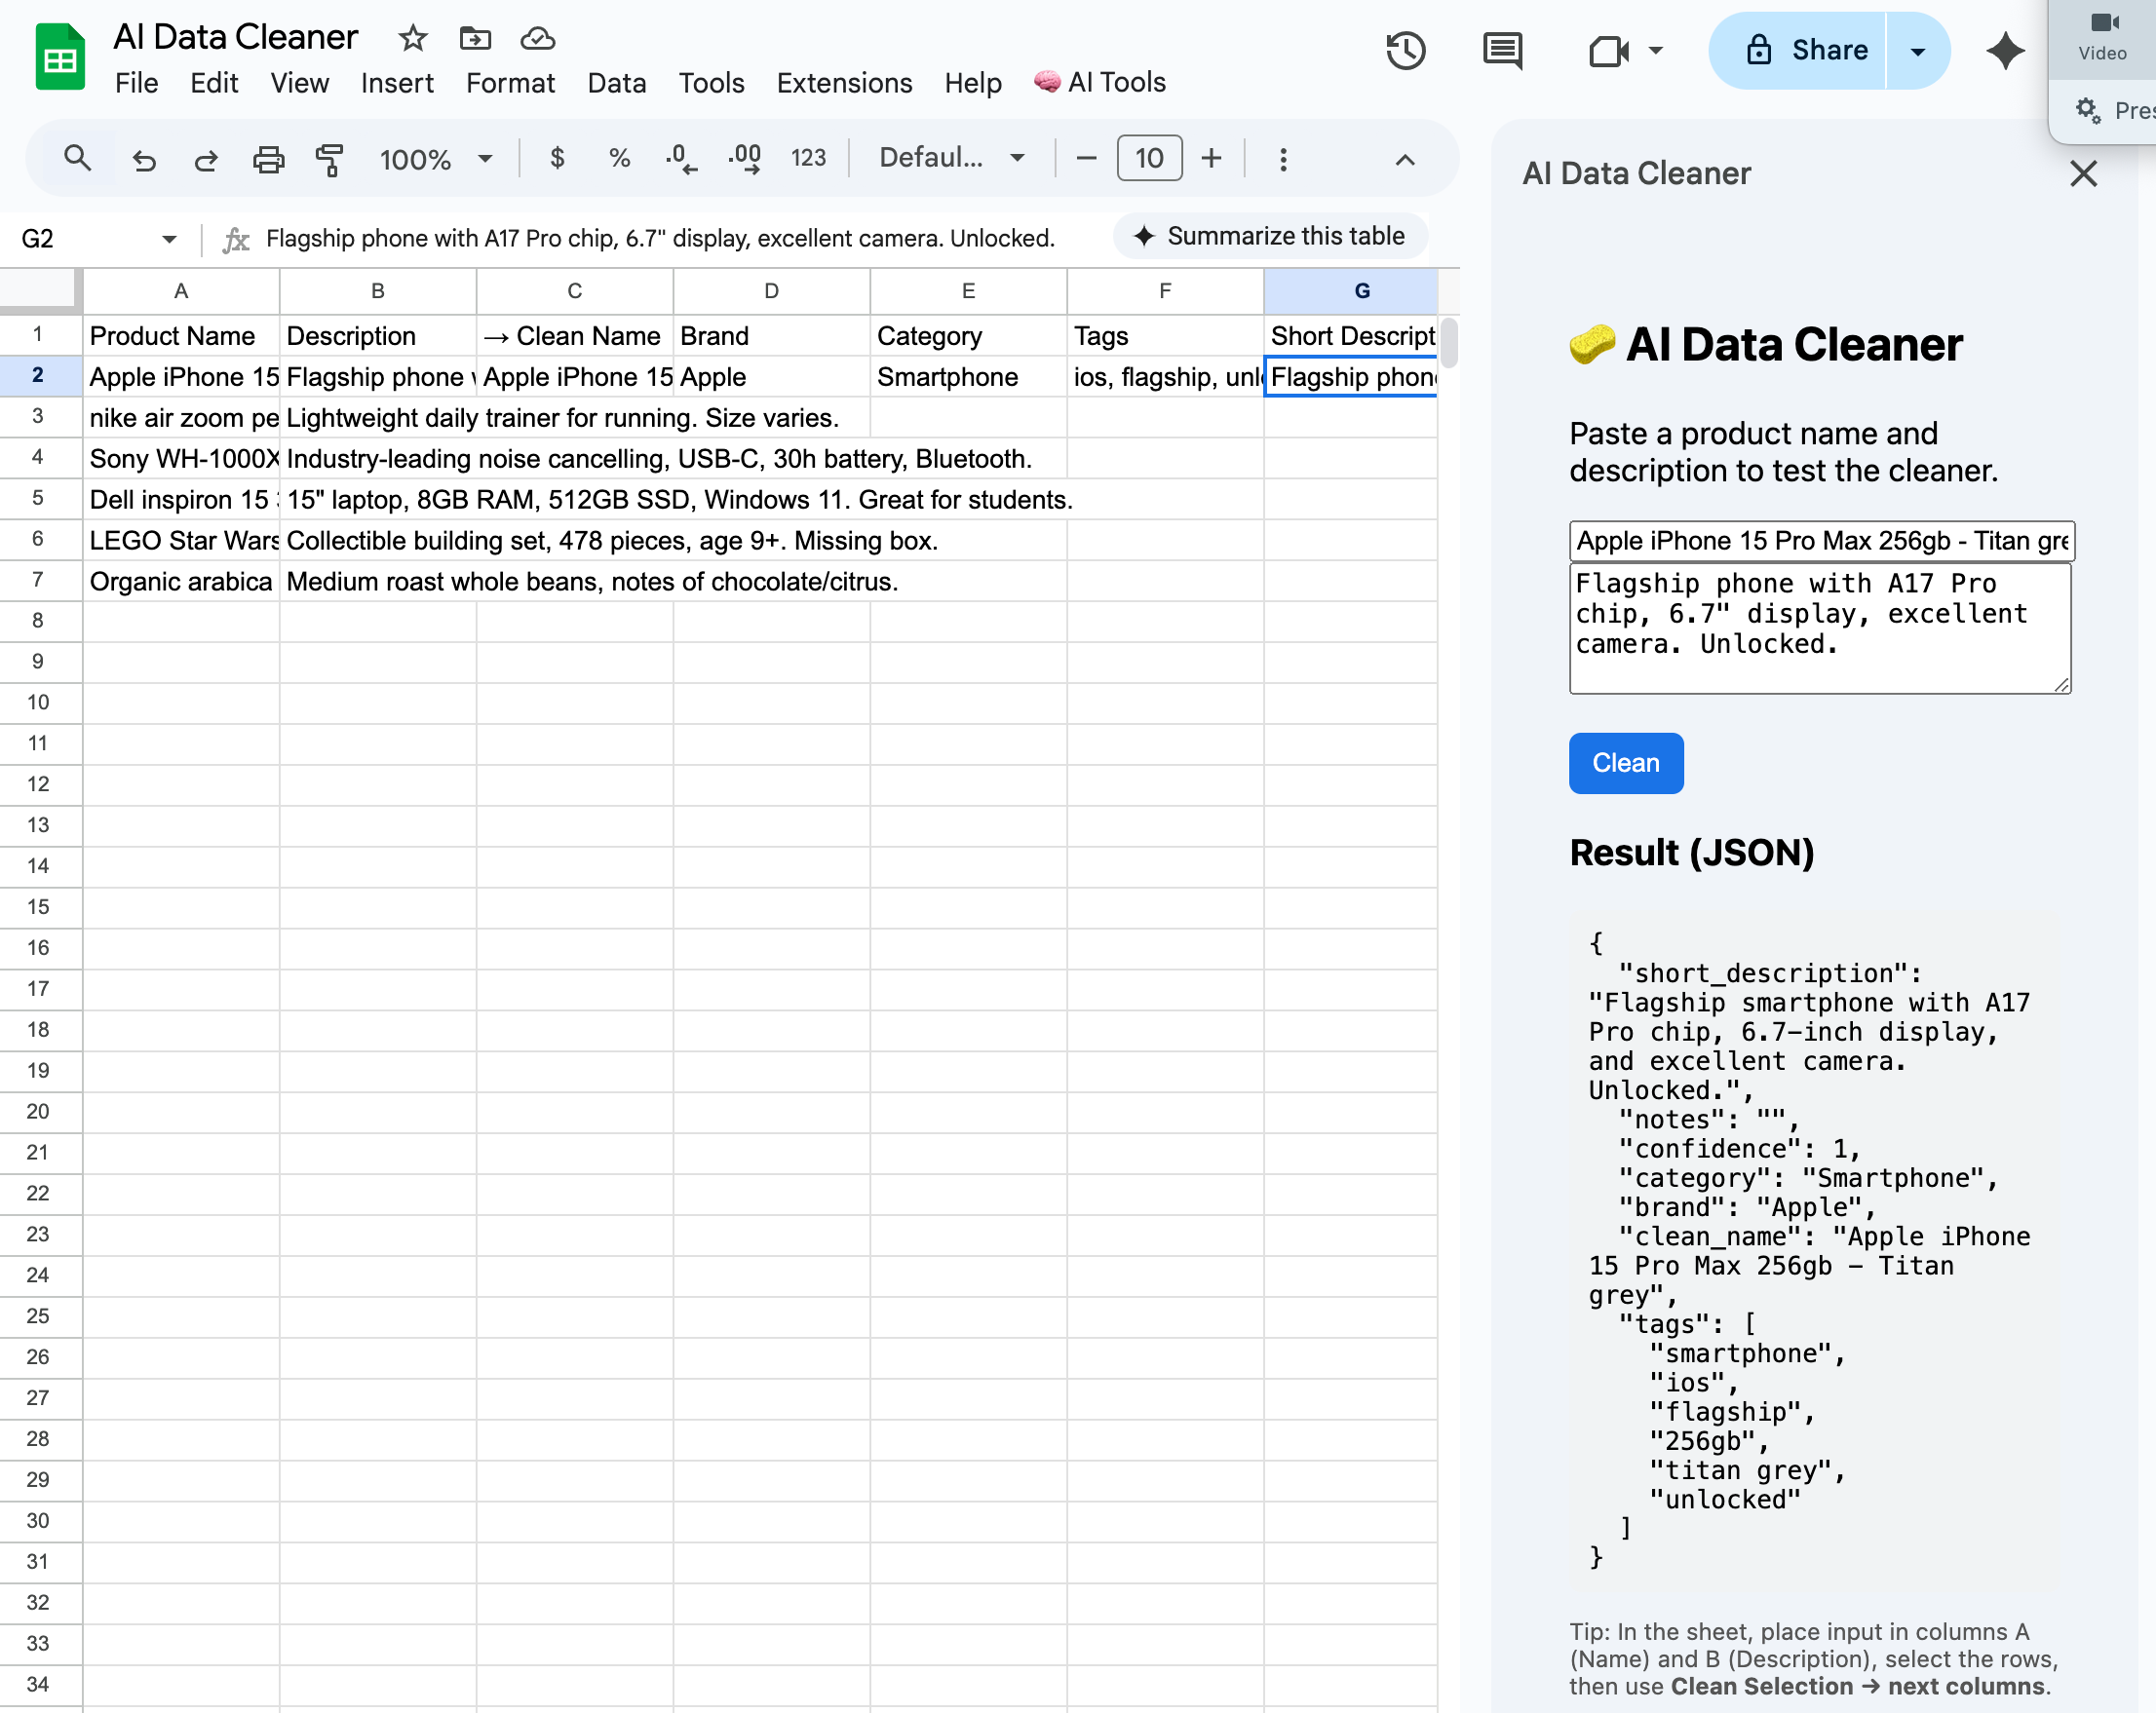The width and height of the screenshot is (2156, 1713).
Task: Check the document saved cloud status
Action: point(537,39)
